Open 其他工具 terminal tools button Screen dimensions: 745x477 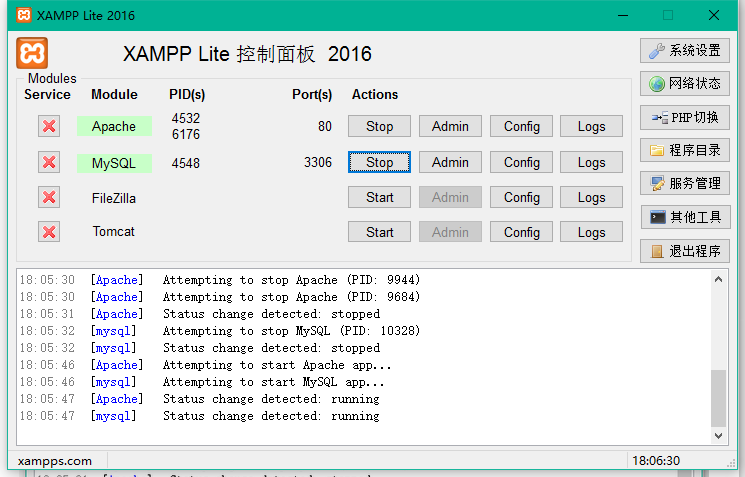coord(685,217)
